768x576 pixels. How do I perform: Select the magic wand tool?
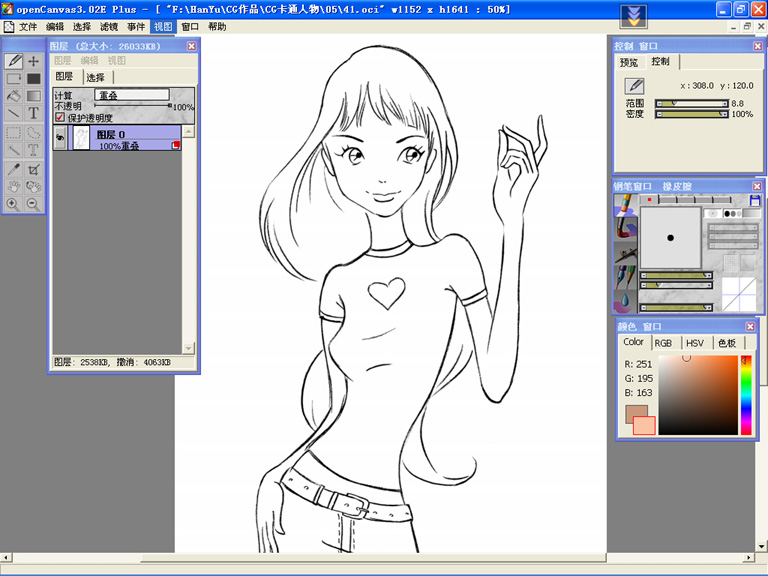(x=14, y=150)
